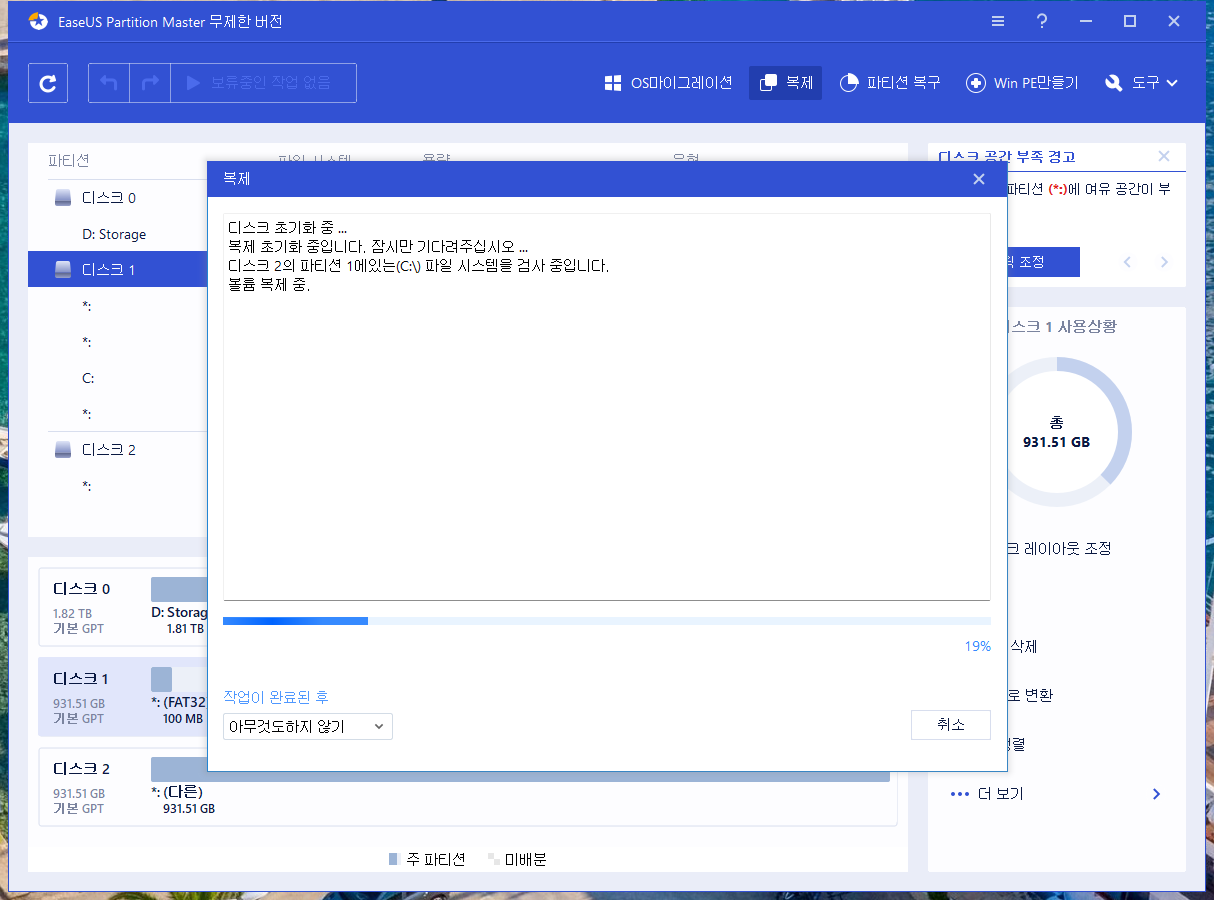1214x900 pixels.
Task: Open the 아무것도하지 않기 dropdown
Action: (308, 727)
